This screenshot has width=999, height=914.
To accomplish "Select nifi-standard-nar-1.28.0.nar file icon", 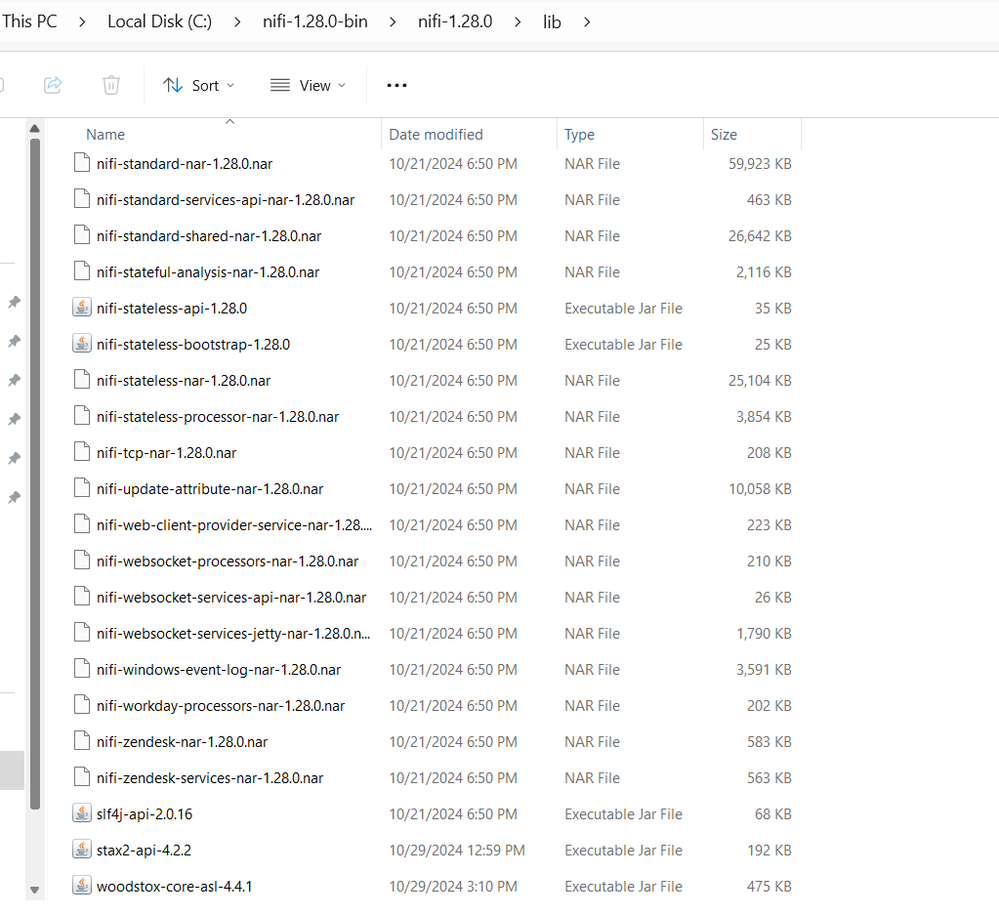I will (x=82, y=162).
